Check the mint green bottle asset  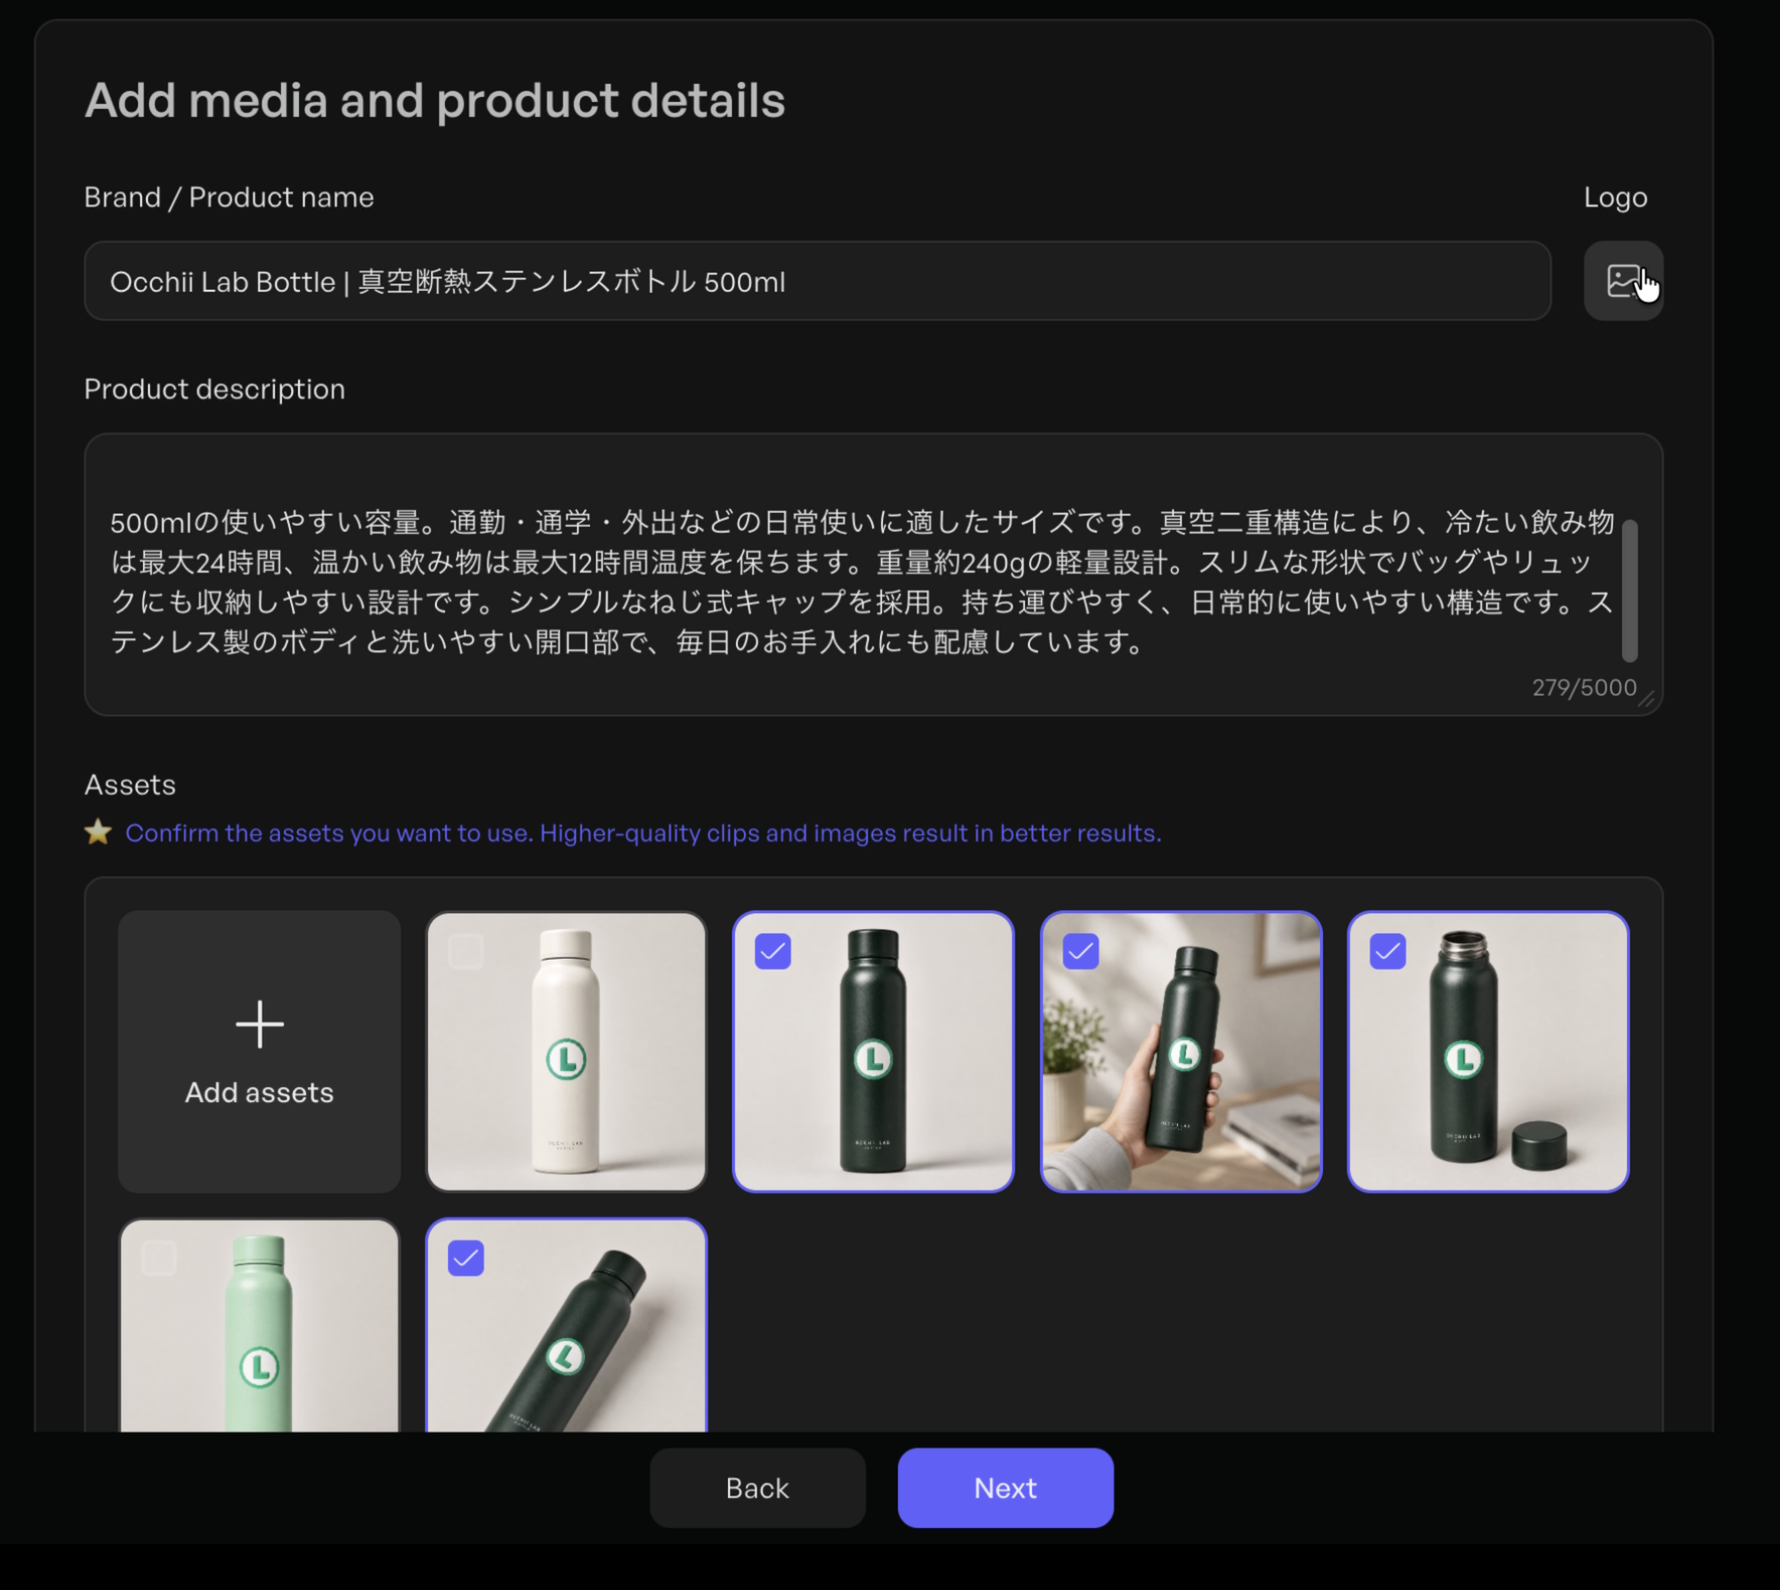[x=159, y=1258]
